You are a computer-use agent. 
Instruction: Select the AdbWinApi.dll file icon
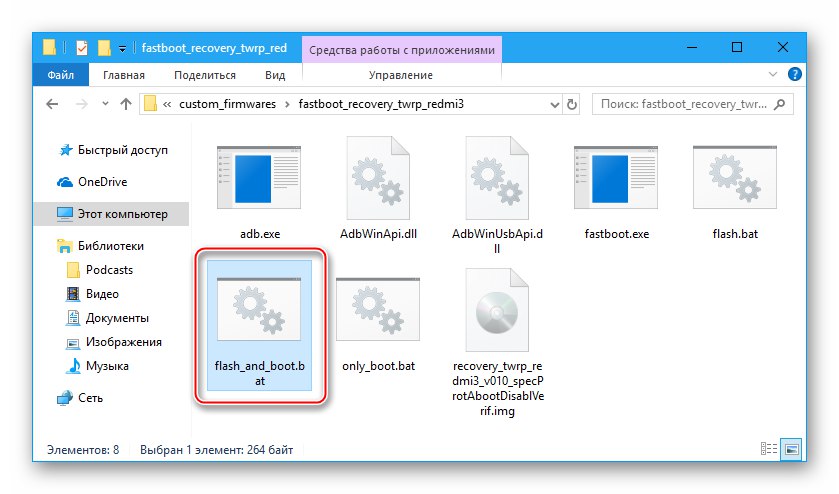[378, 178]
